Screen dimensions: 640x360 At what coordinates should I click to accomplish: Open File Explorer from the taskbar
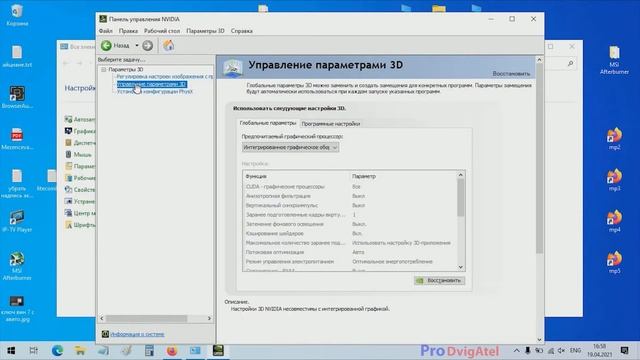(x=80, y=351)
